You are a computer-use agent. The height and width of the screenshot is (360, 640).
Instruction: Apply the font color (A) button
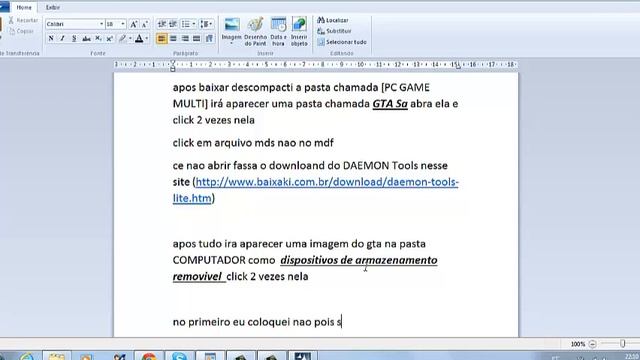(x=139, y=39)
